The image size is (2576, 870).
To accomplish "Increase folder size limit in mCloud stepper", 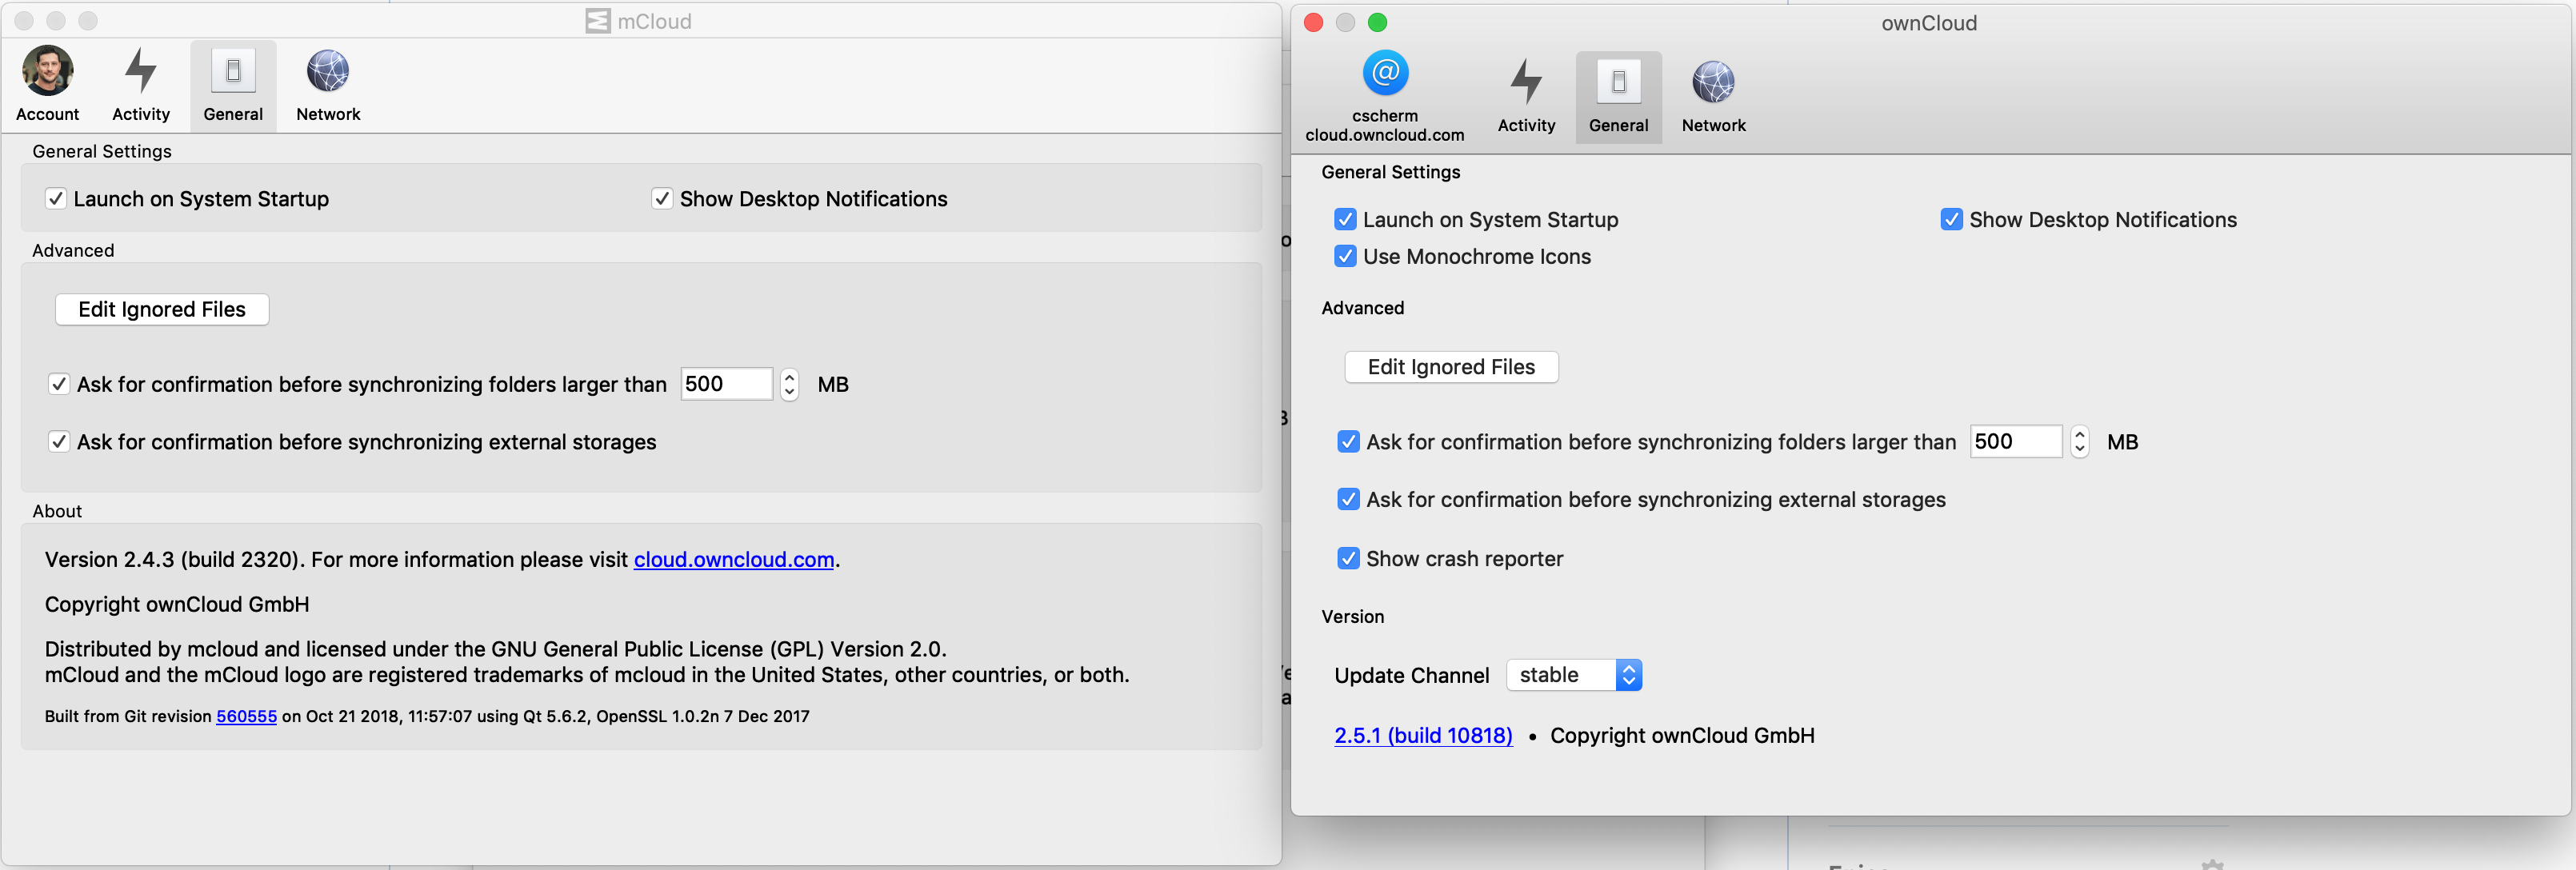I will (789, 377).
